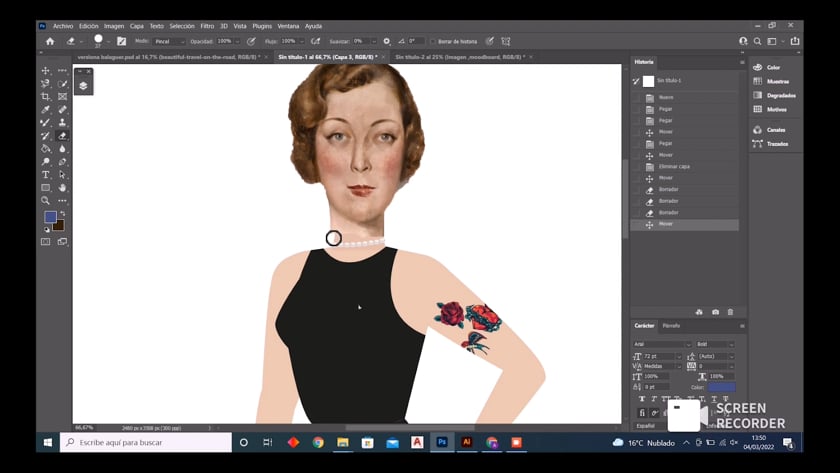Swap foreground and background colors

tap(63, 213)
